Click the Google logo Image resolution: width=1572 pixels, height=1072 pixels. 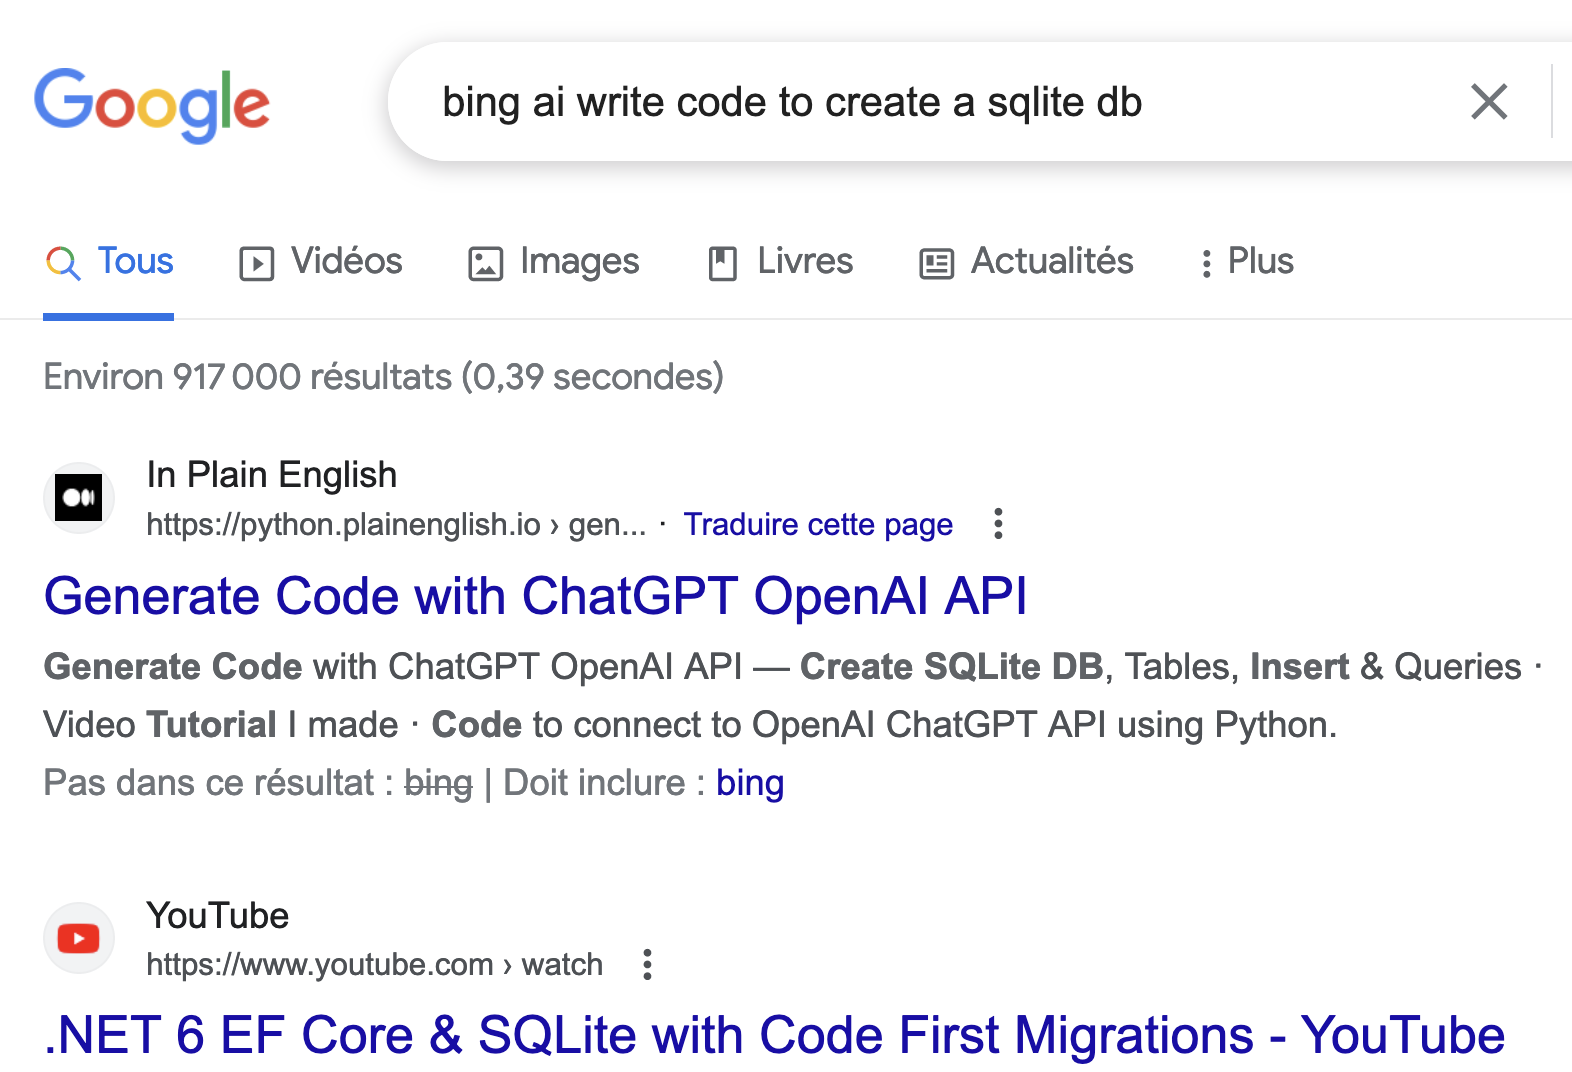click(152, 104)
